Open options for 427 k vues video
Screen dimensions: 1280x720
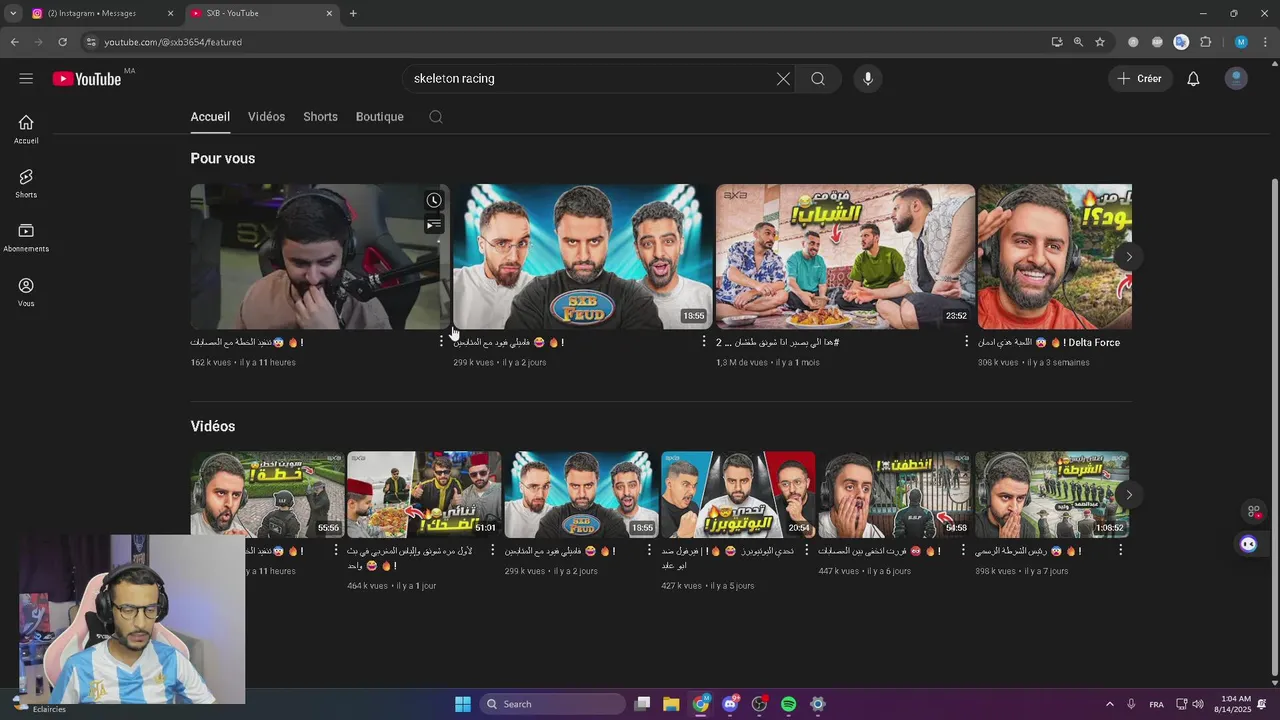(806, 550)
